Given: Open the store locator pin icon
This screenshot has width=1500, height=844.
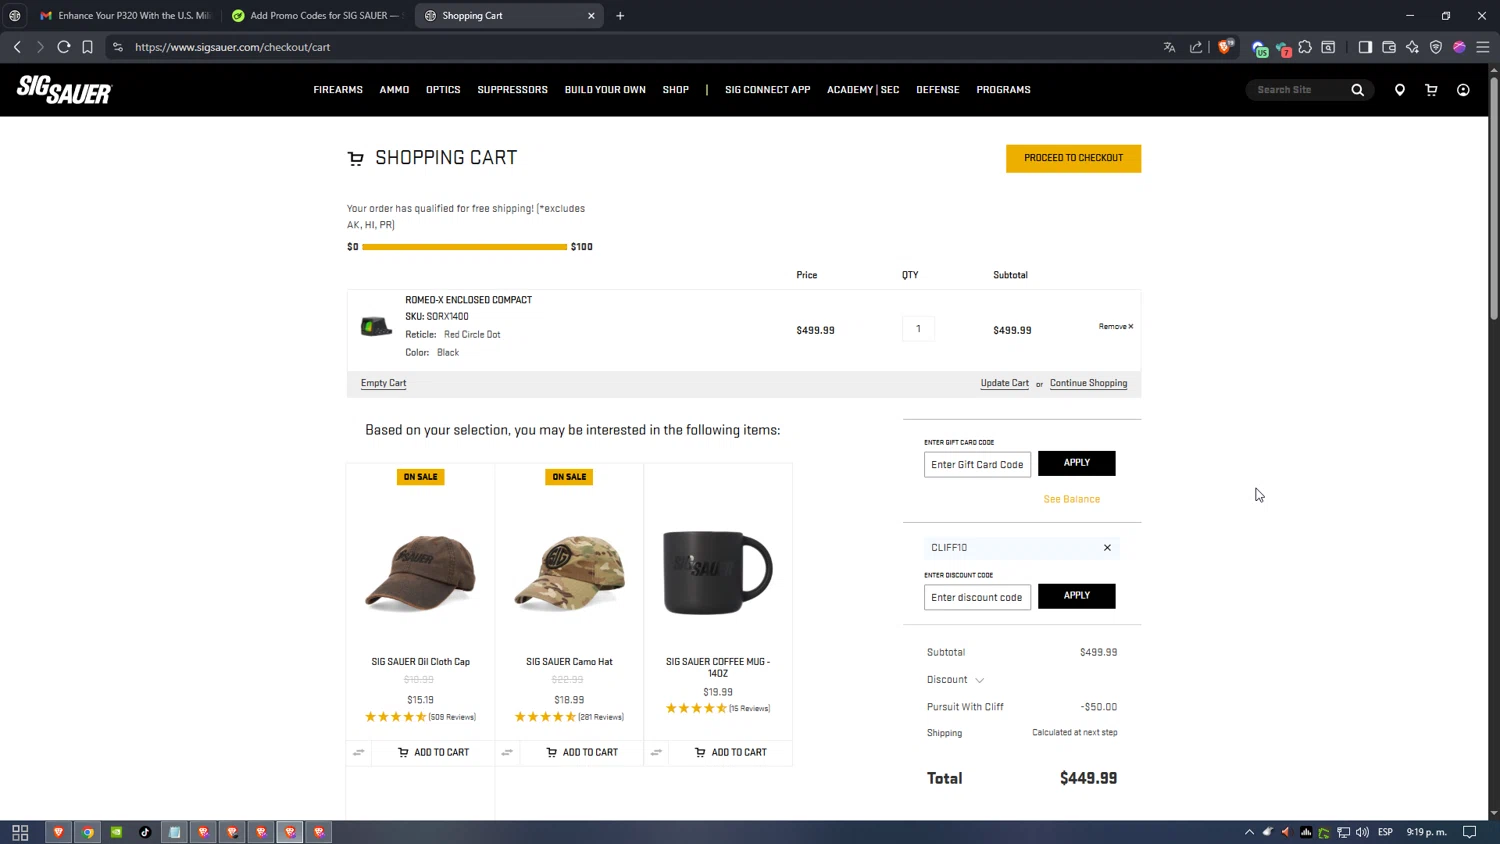Looking at the screenshot, I should point(1399,90).
